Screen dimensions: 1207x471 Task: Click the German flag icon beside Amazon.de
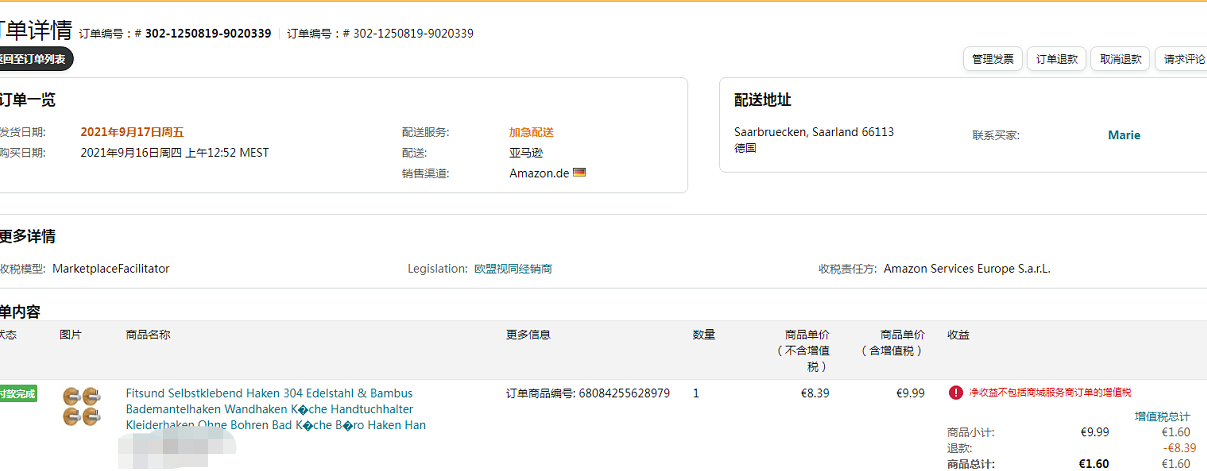[x=579, y=172]
